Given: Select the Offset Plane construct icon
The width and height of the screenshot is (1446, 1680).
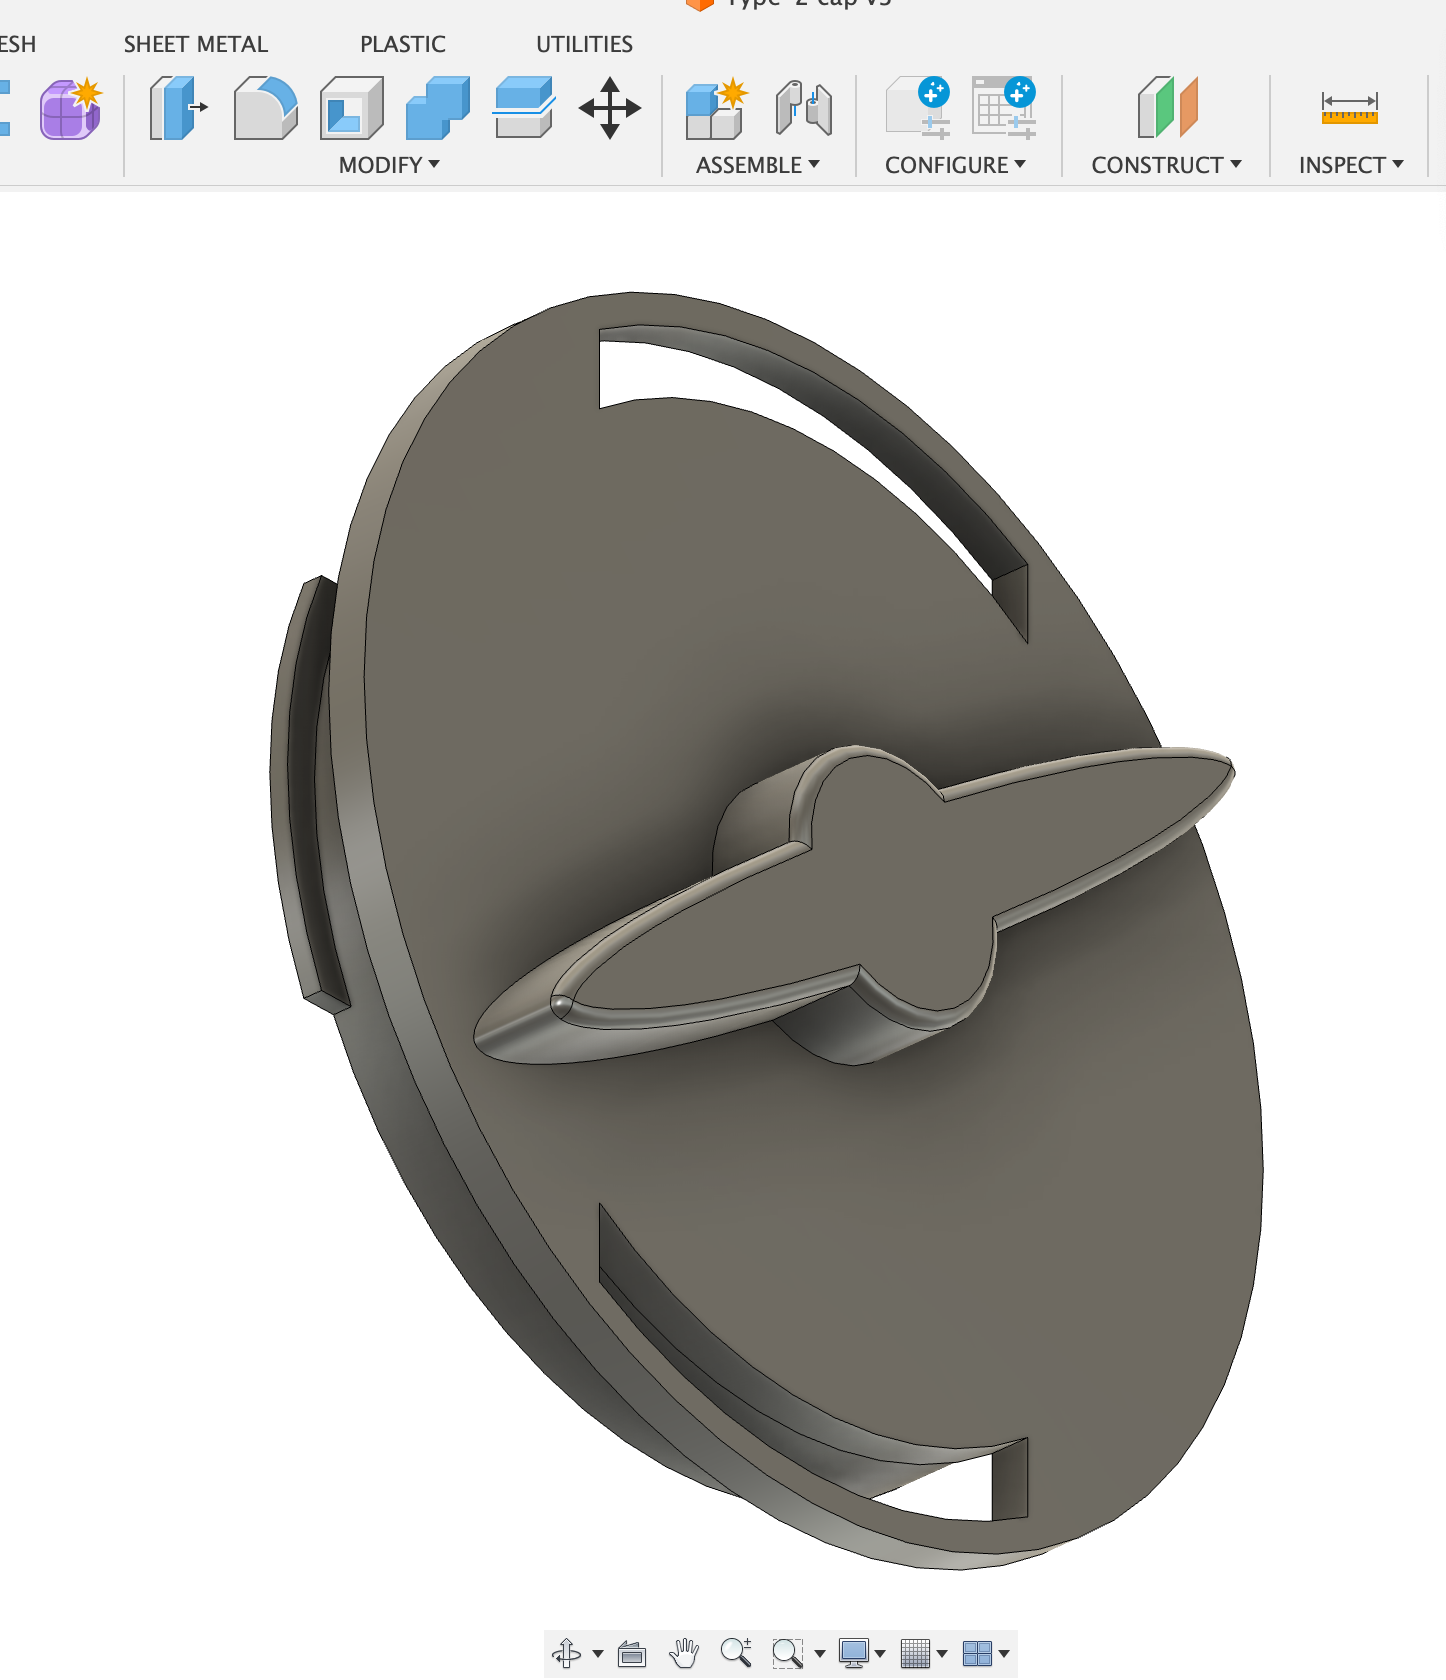Looking at the screenshot, I should (x=1167, y=109).
